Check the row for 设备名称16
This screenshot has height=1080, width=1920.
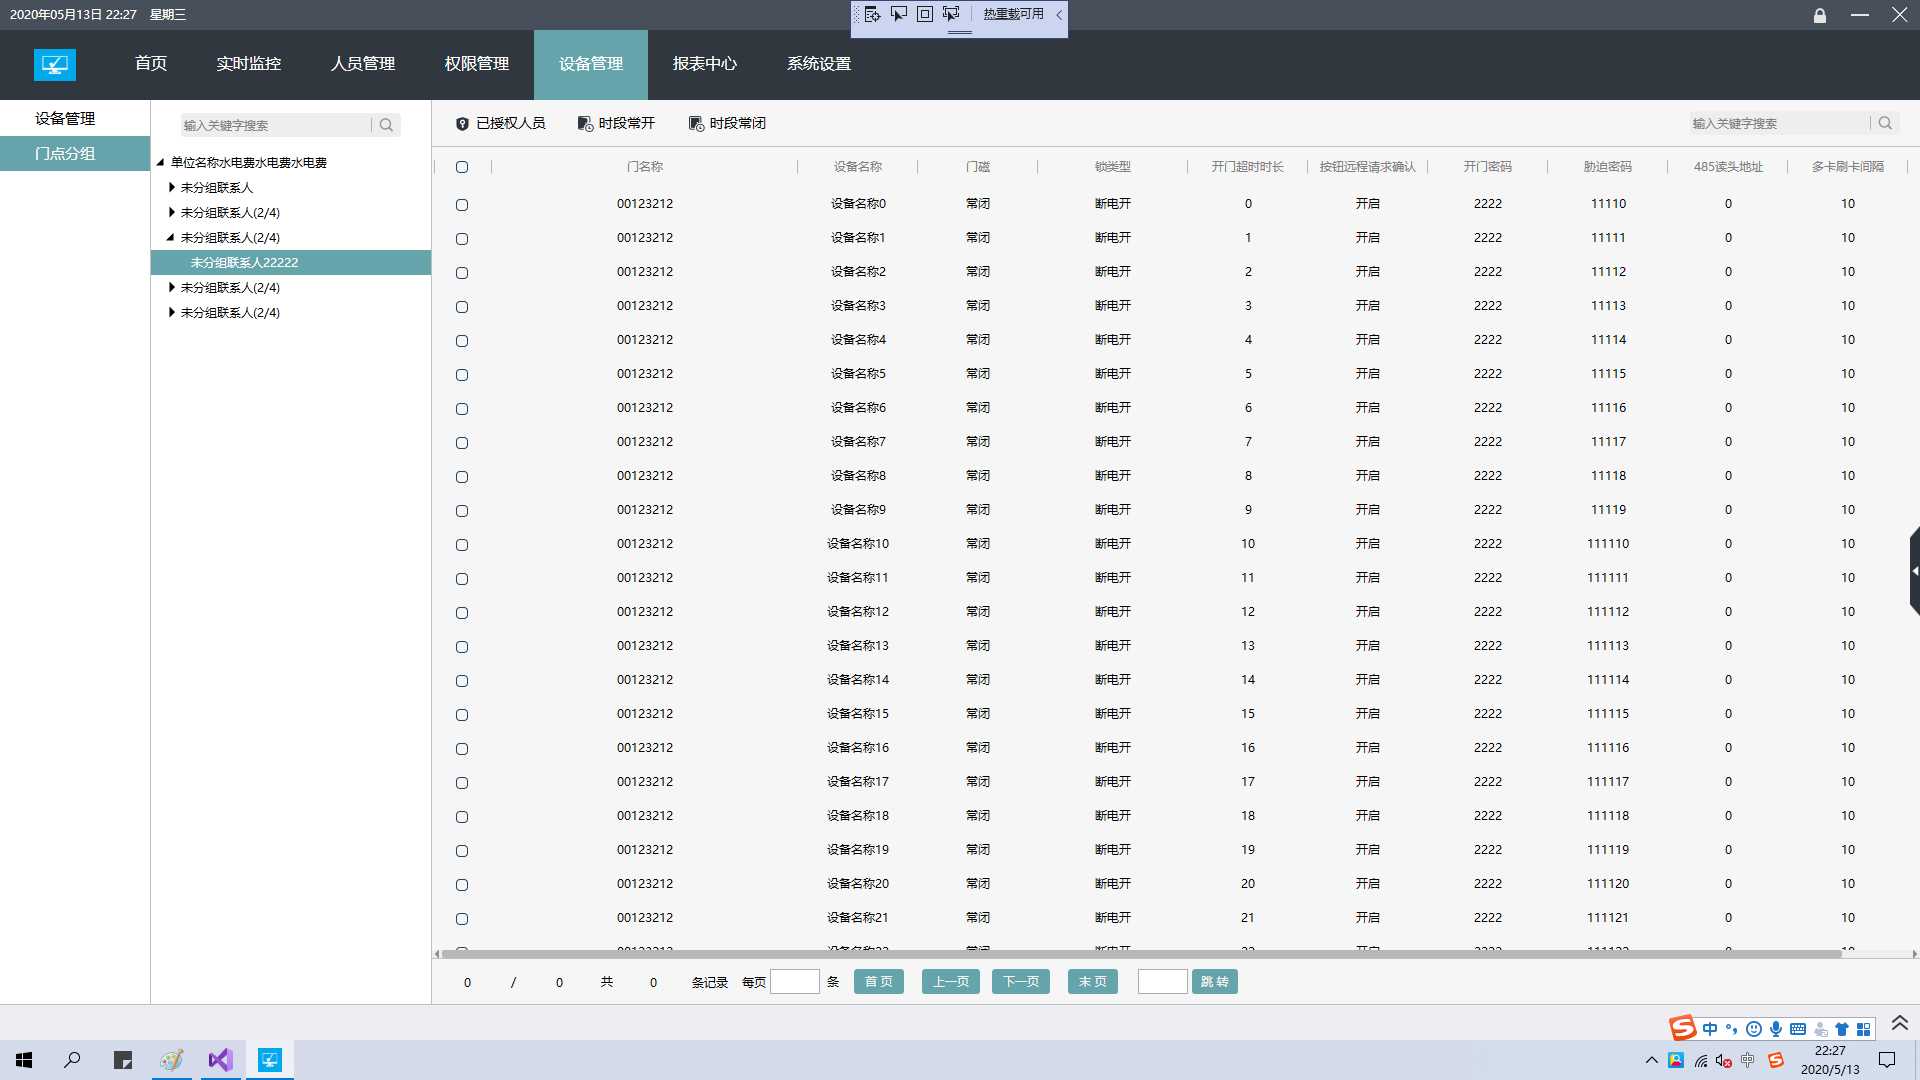tap(462, 749)
